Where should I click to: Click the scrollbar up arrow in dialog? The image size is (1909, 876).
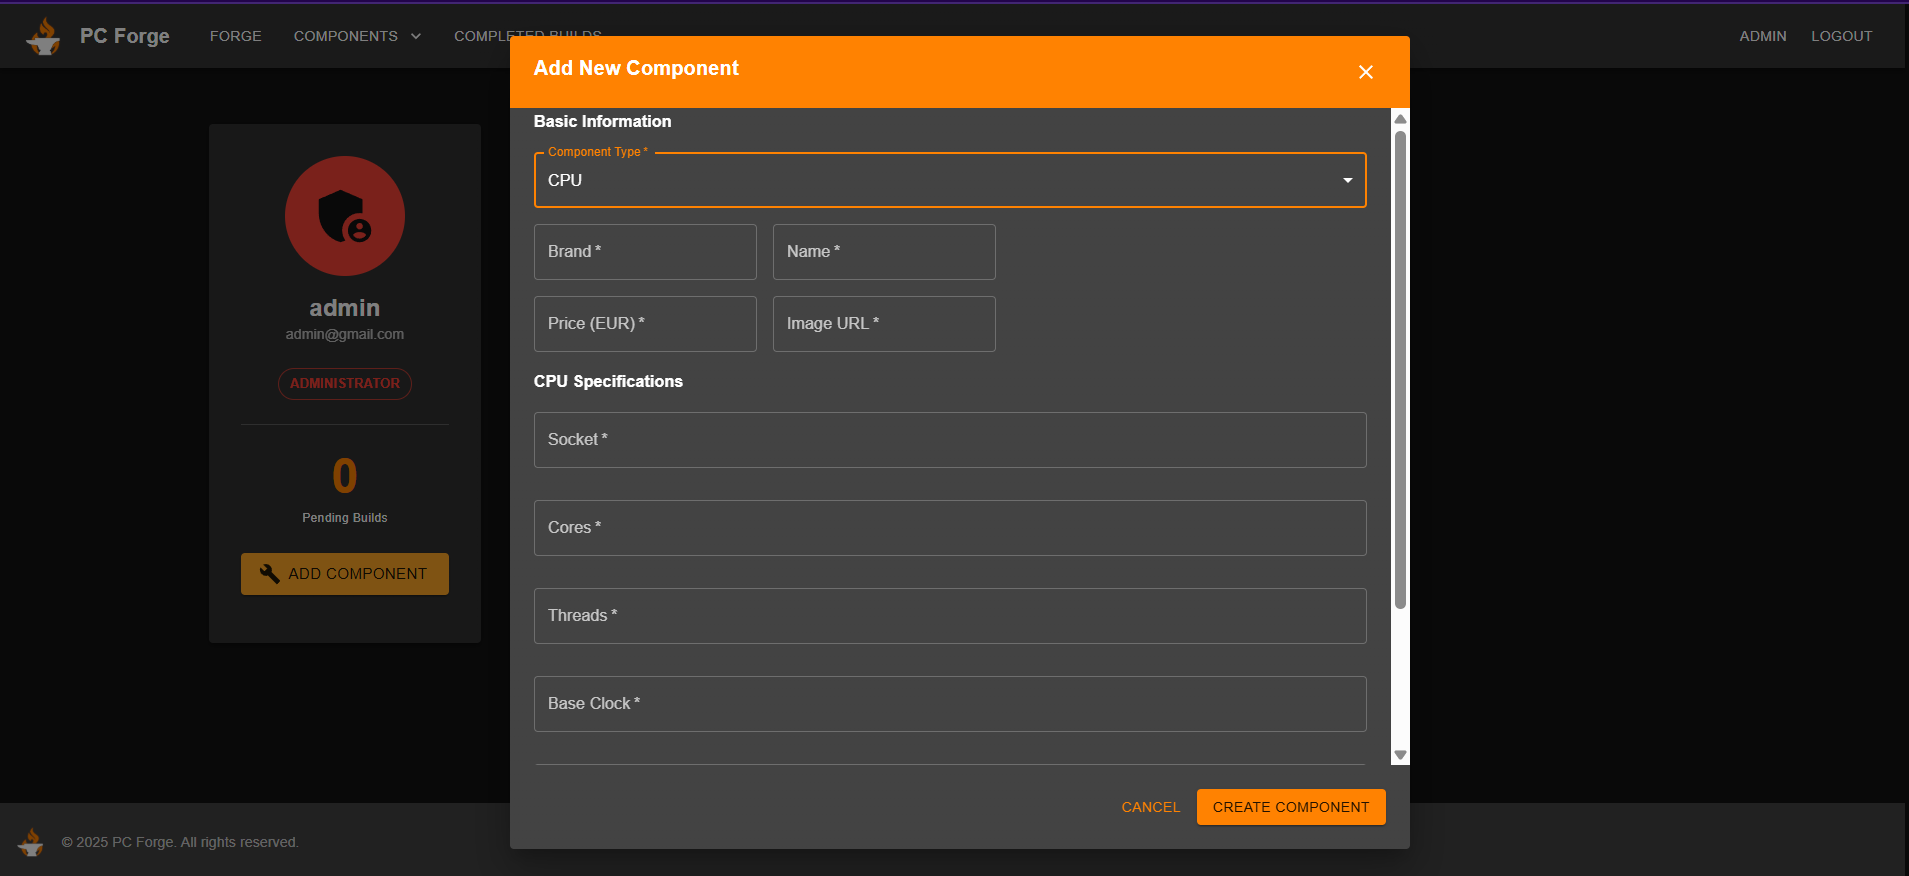pyautogui.click(x=1400, y=119)
